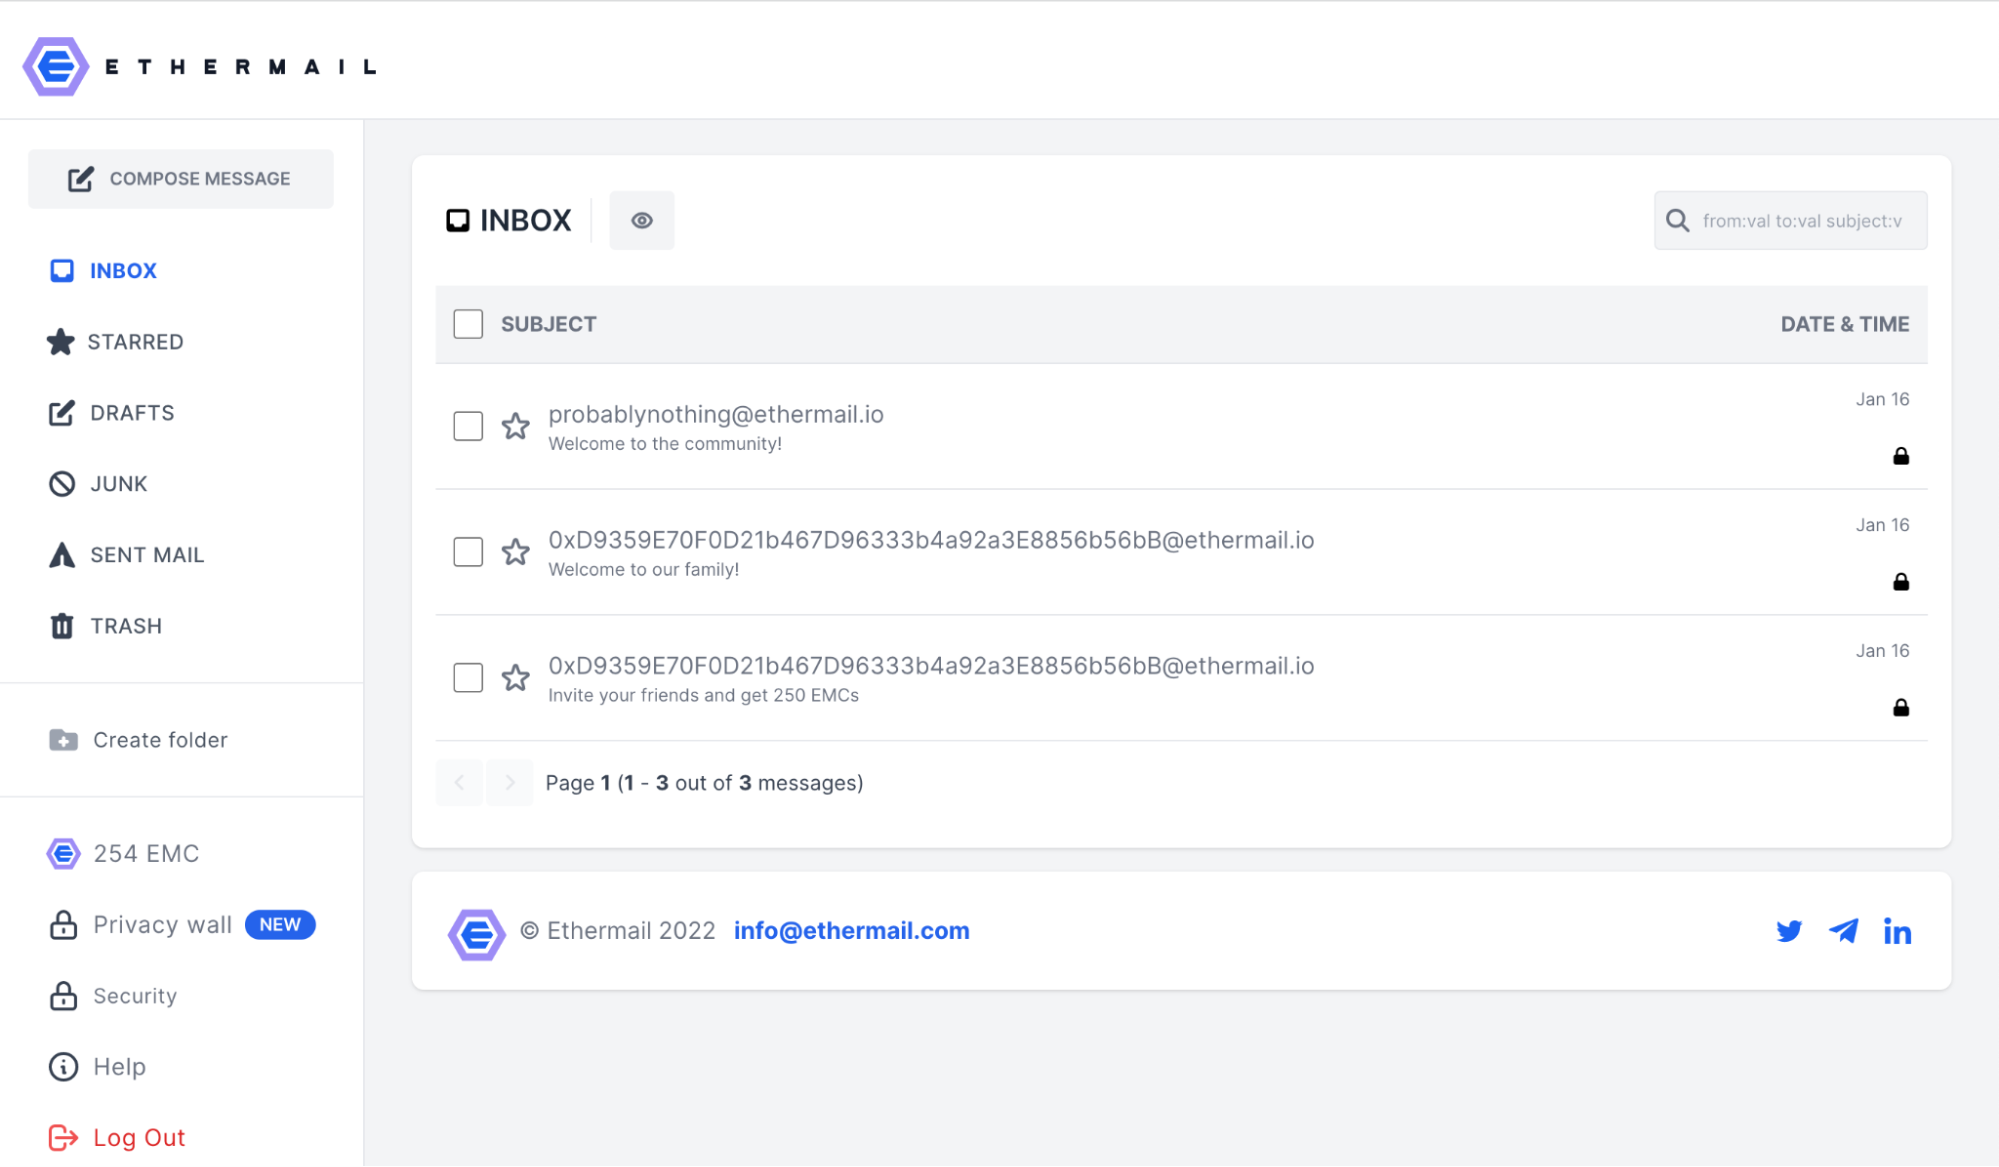Star the probablynothing@ethermail.io message
The image size is (1999, 1167).
515,427
